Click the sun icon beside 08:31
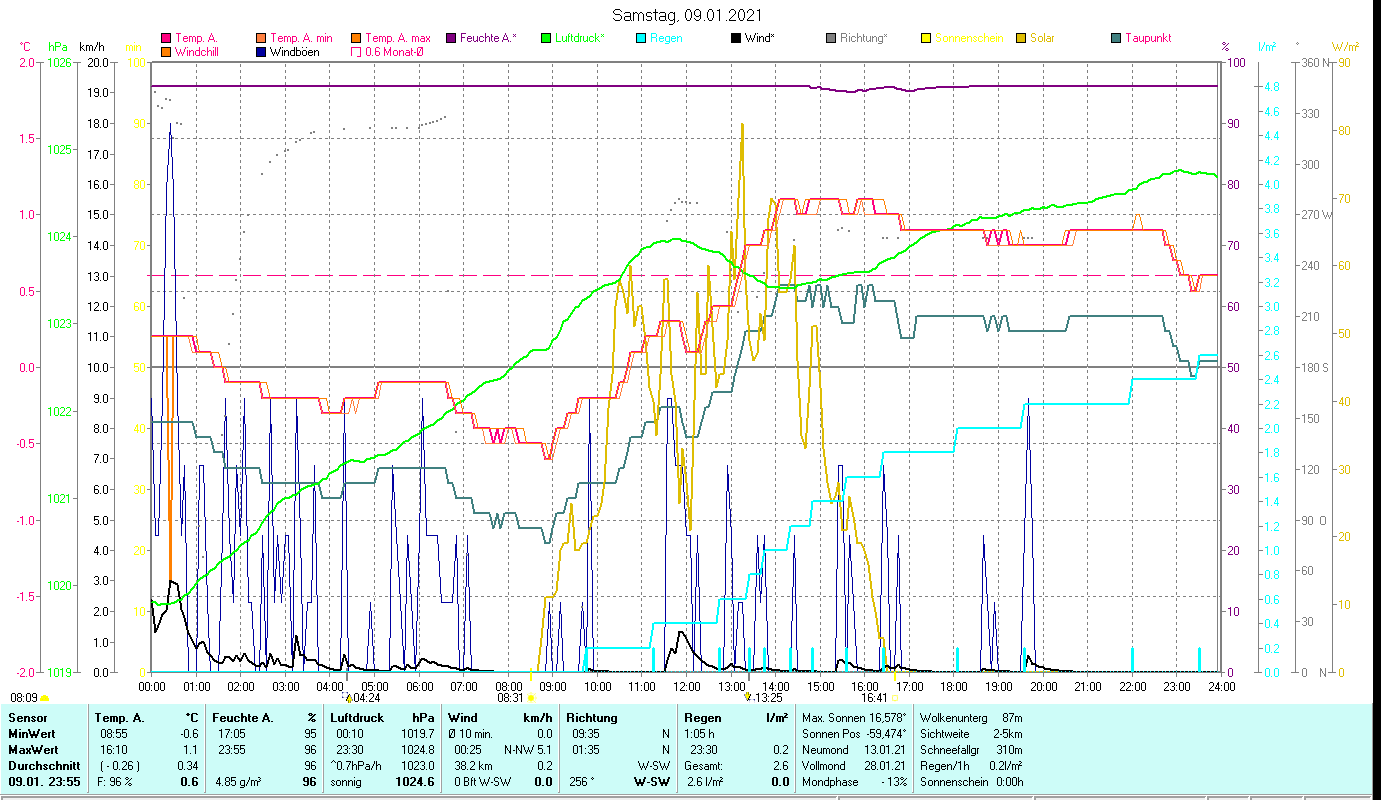 pos(531,698)
